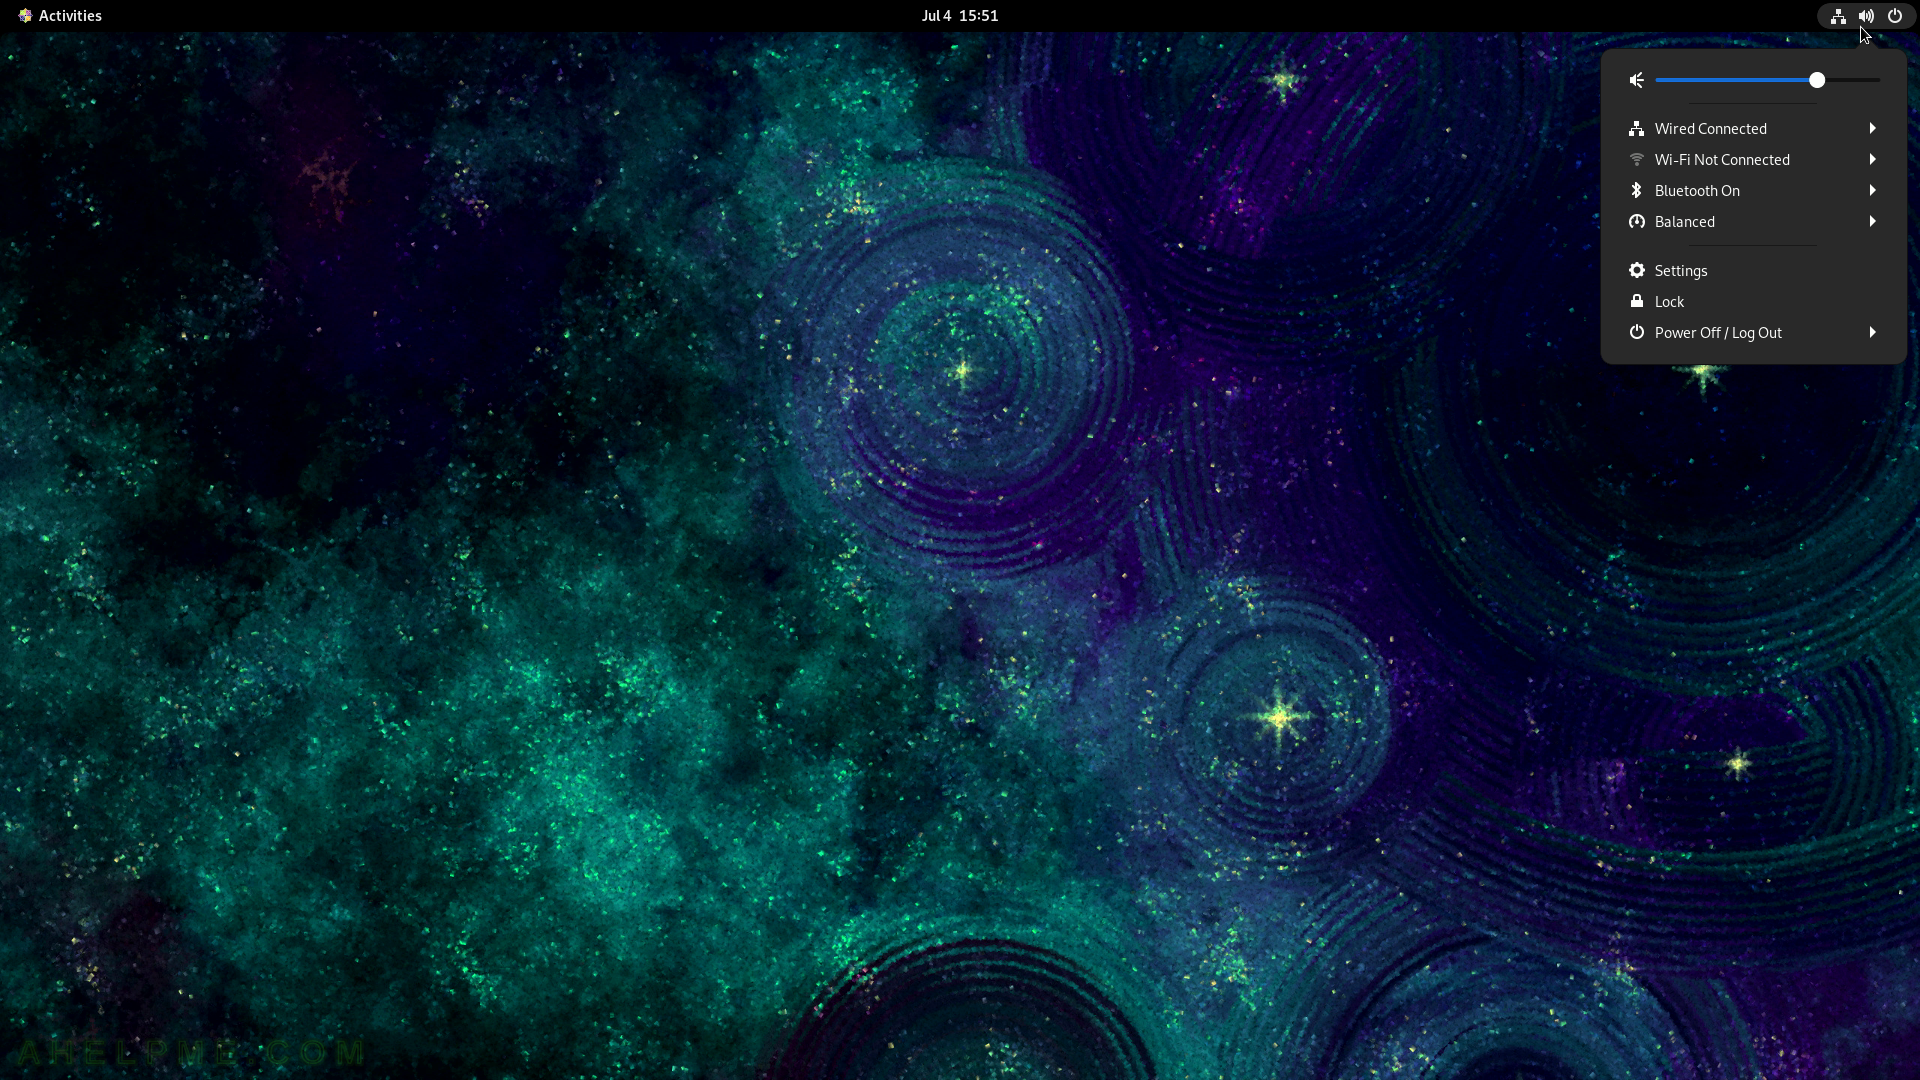Mute audio via speaker icon beside slider
This screenshot has width=1920, height=1080.
1637,80
